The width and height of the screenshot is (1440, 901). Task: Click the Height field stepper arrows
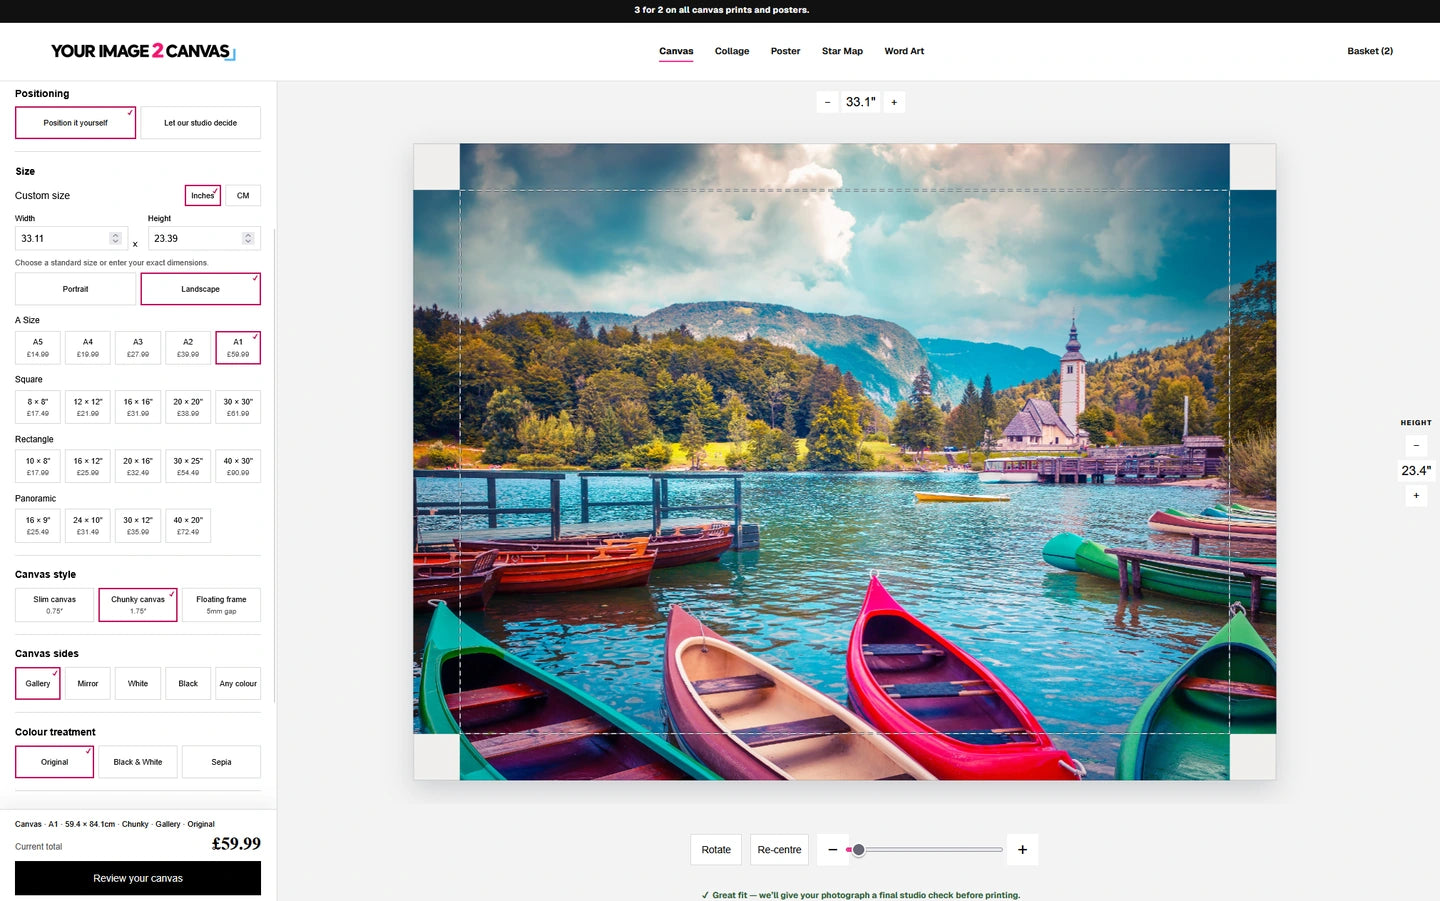click(x=248, y=238)
